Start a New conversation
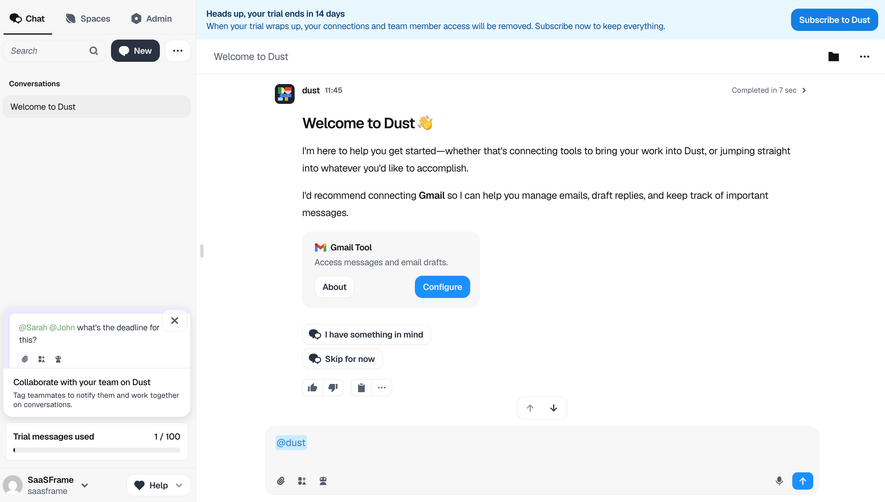The height and width of the screenshot is (502, 885). [x=135, y=51]
